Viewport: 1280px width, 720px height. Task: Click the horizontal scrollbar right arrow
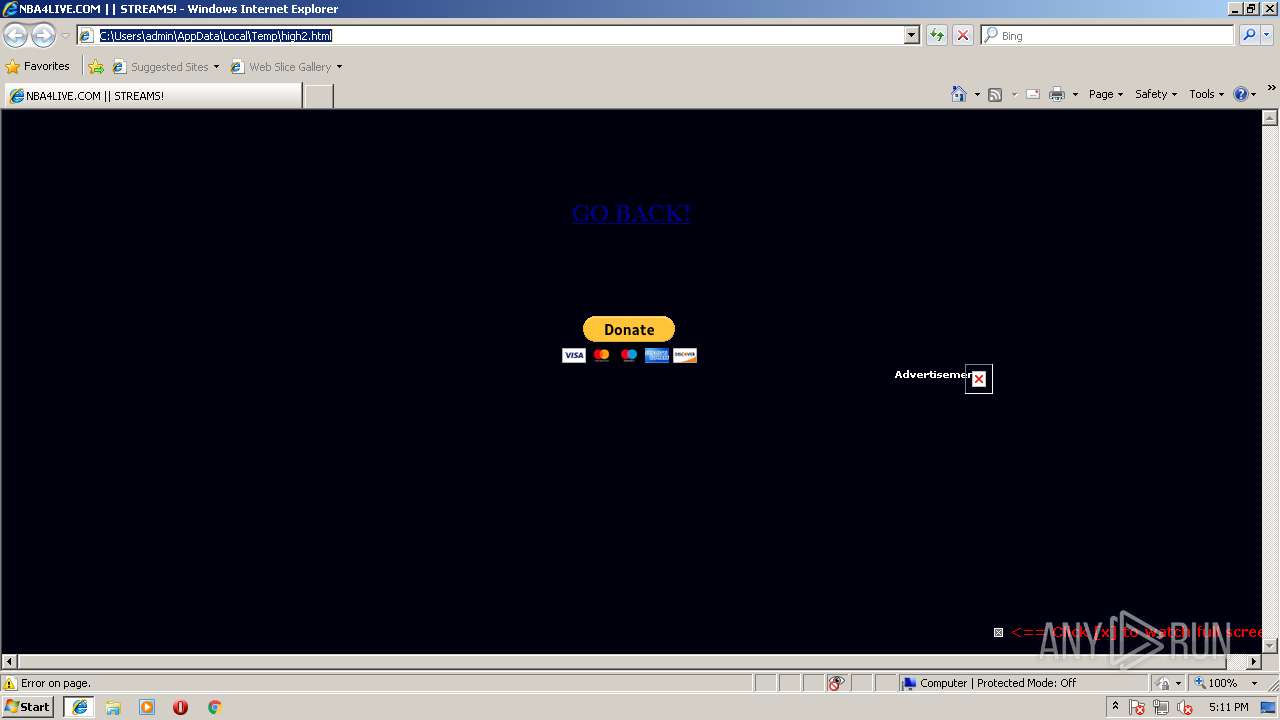pos(1254,661)
